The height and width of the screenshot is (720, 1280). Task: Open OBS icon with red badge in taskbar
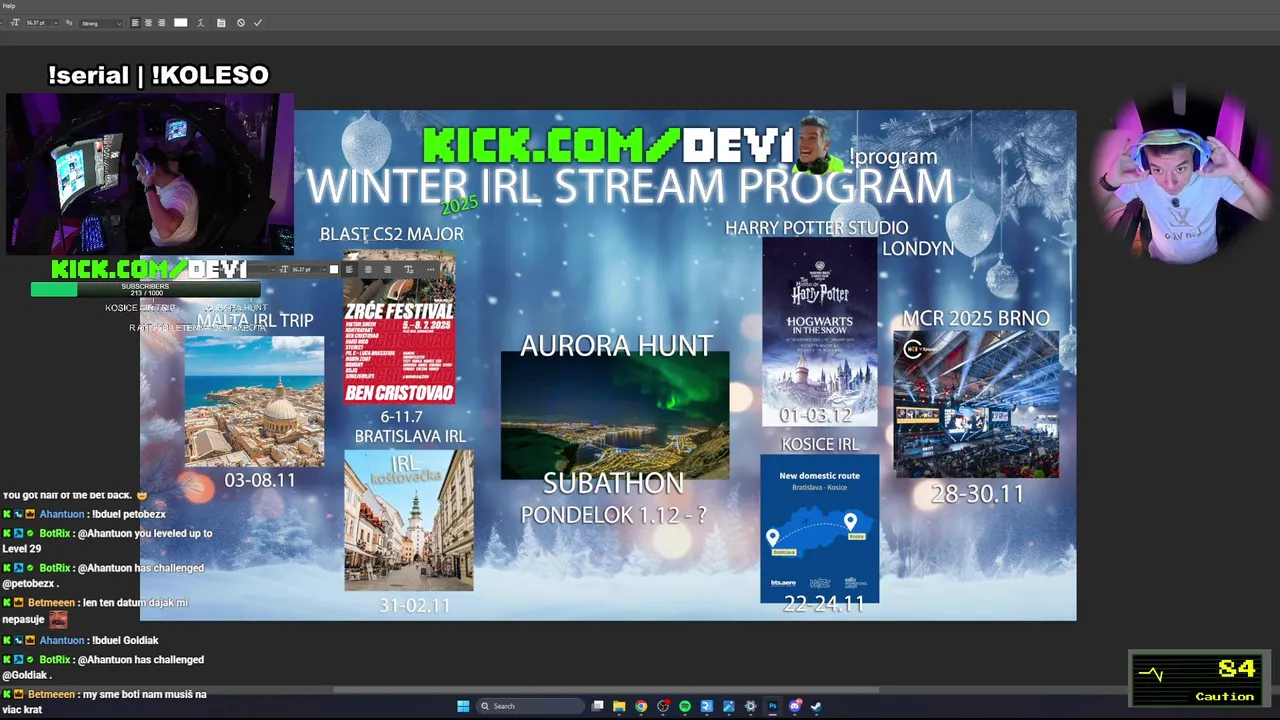pos(664,706)
